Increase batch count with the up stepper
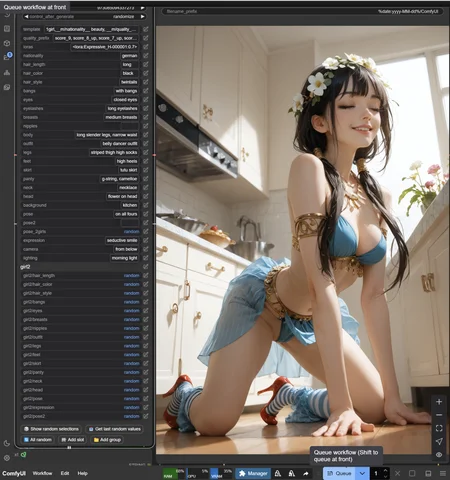Viewport: 450px width, 480px height. pyautogui.click(x=385, y=471)
